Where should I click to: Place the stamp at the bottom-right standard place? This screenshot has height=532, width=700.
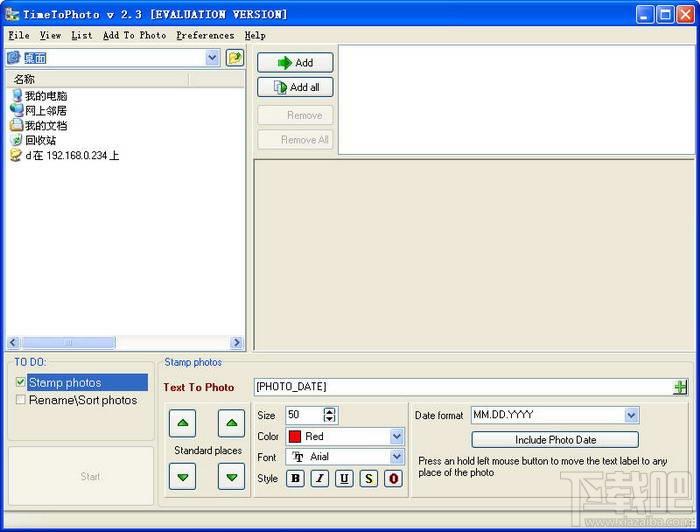click(231, 477)
